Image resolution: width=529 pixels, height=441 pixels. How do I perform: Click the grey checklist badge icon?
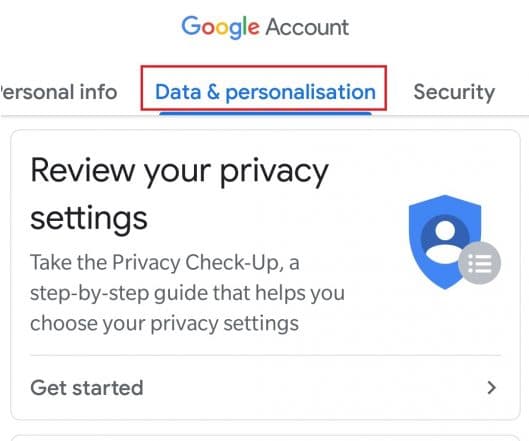click(x=479, y=263)
